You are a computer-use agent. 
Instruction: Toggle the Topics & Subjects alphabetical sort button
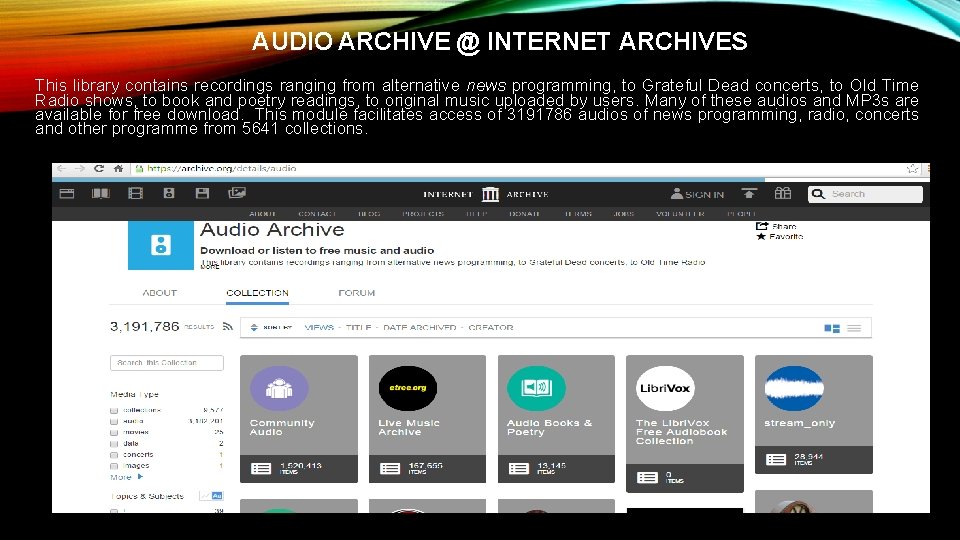217,496
